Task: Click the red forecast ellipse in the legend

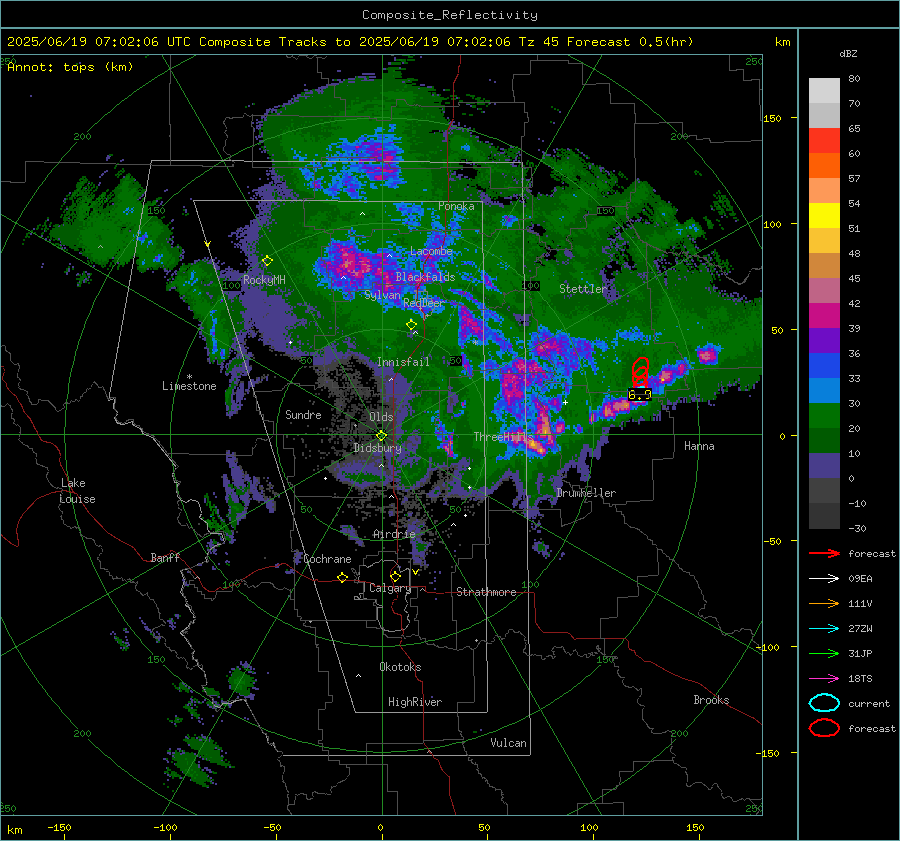Action: [824, 728]
